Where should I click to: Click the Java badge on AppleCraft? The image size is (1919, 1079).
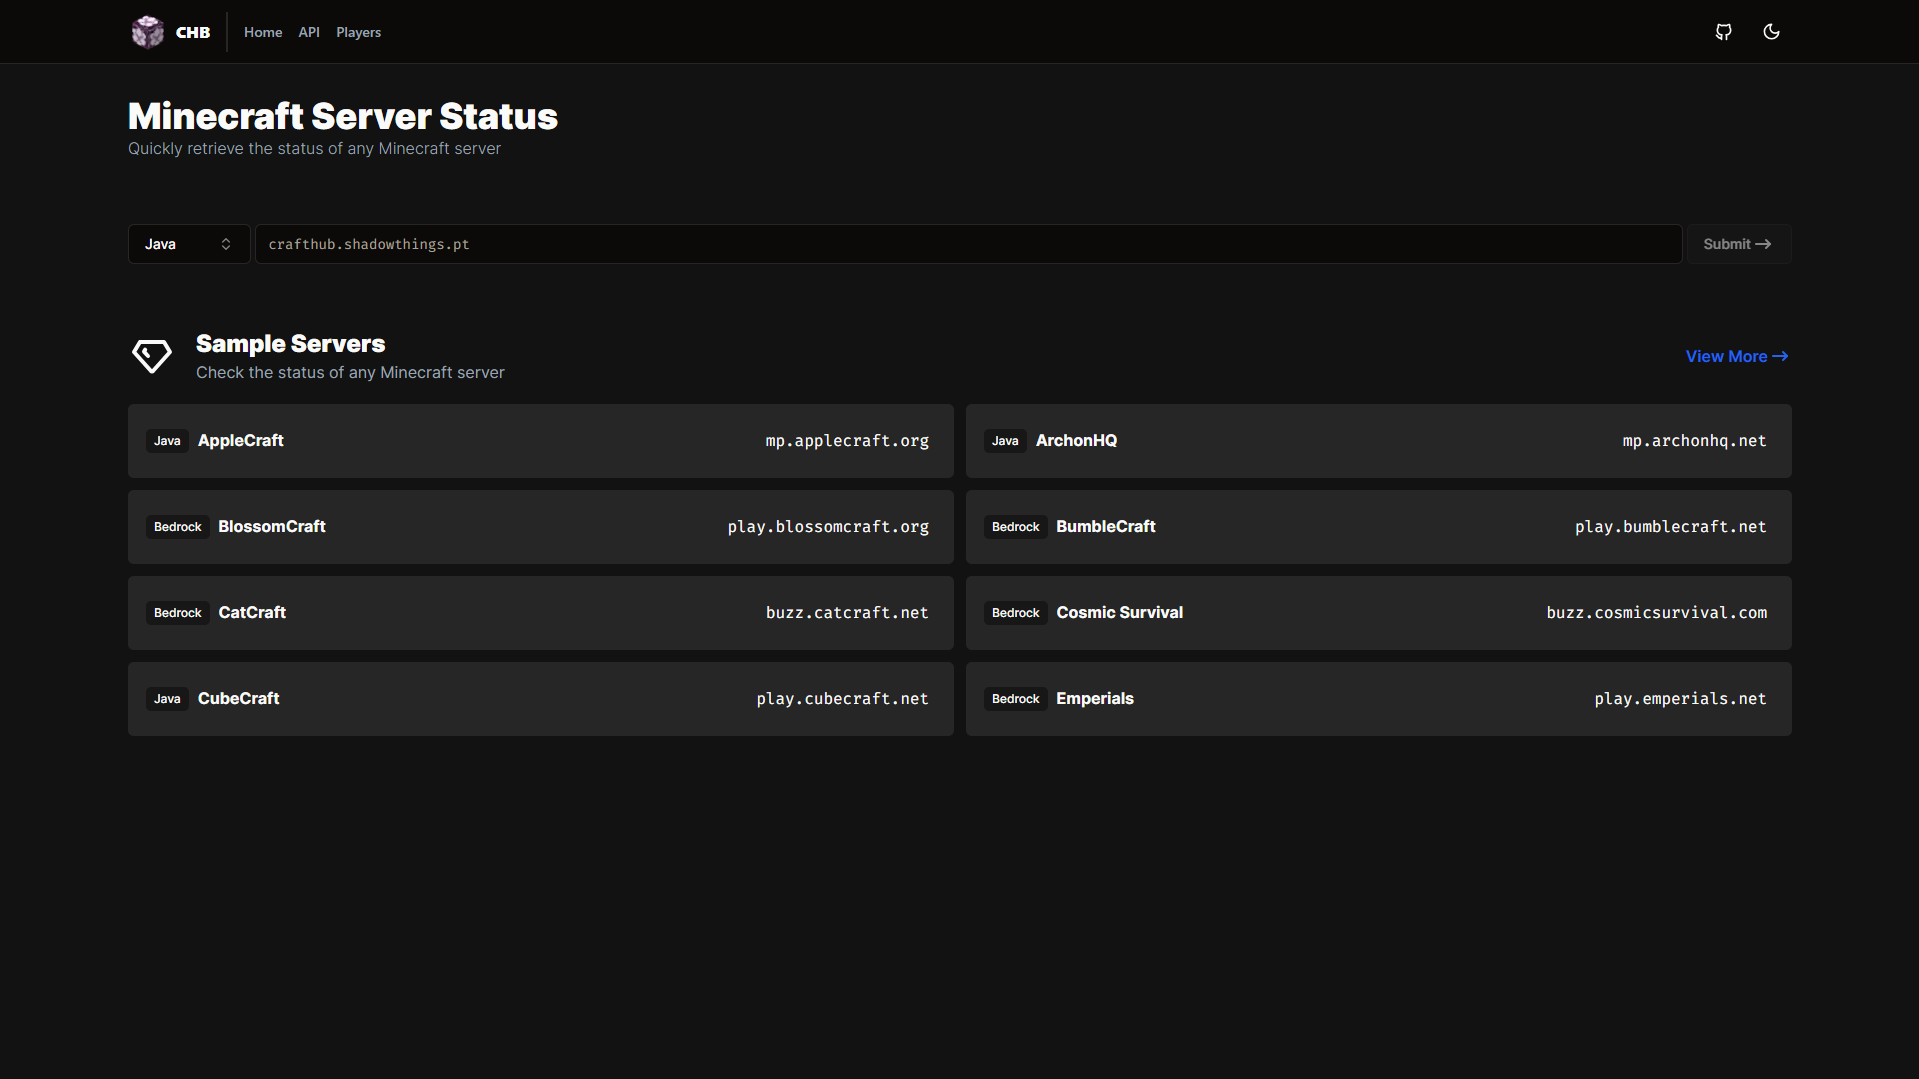167,441
